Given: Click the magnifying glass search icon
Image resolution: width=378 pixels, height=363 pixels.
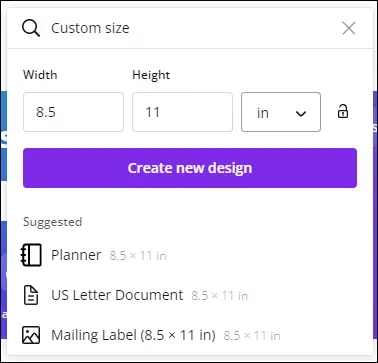Looking at the screenshot, I should (31, 28).
